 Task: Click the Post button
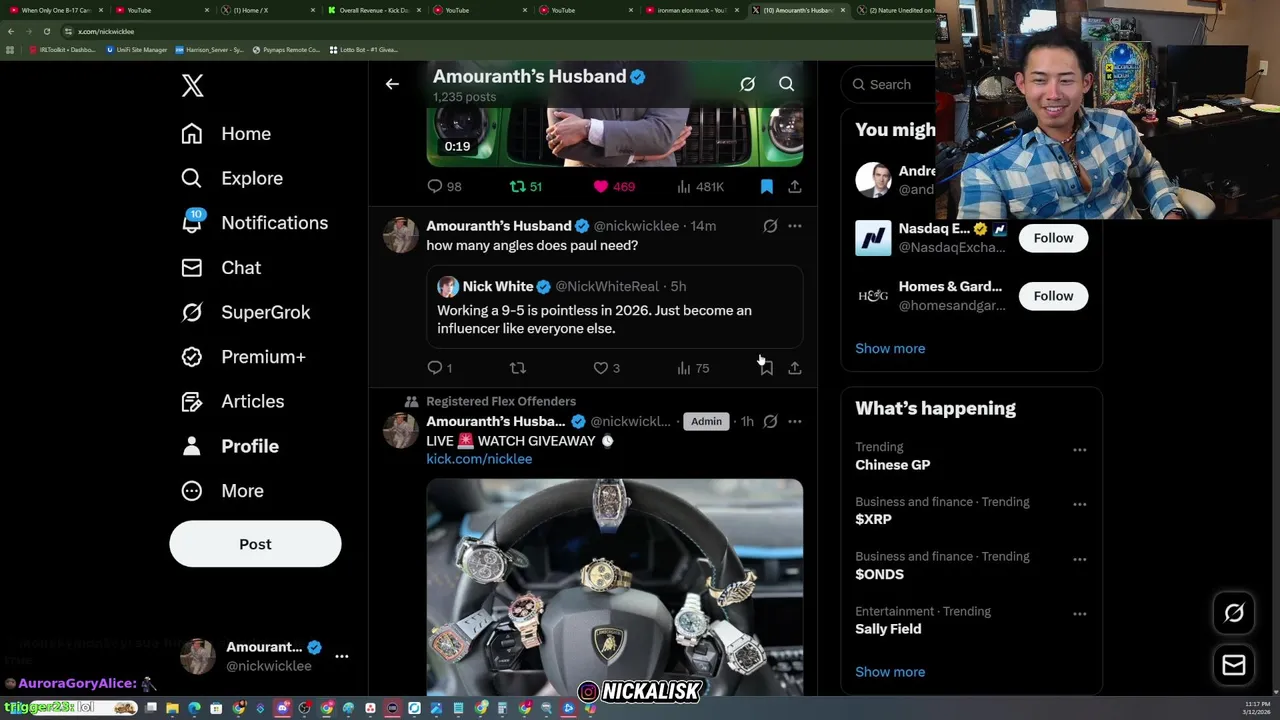click(255, 544)
